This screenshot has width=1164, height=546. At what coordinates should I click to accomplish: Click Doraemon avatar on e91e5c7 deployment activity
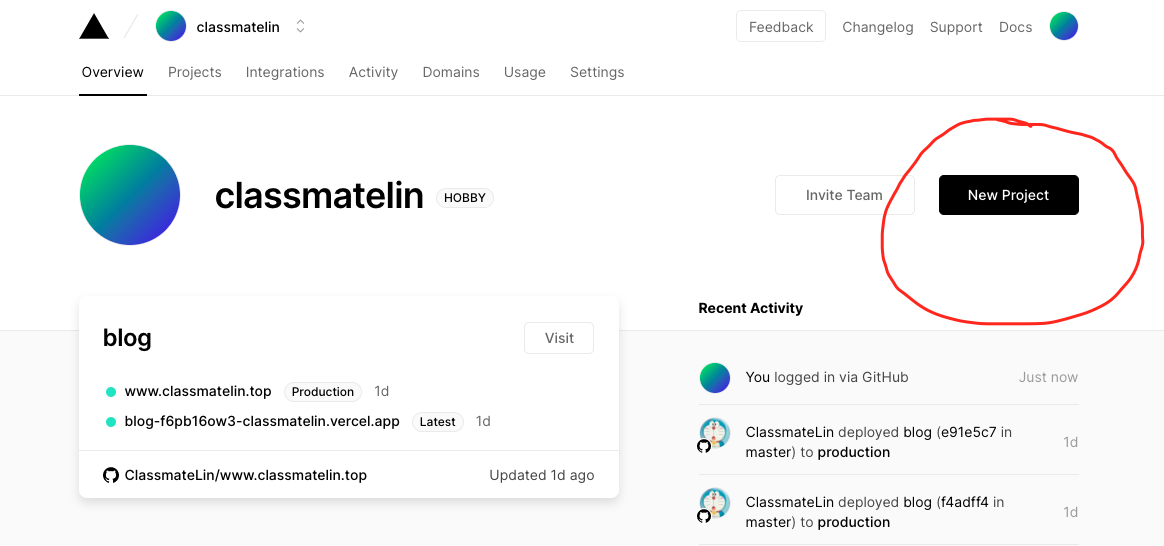click(715, 432)
